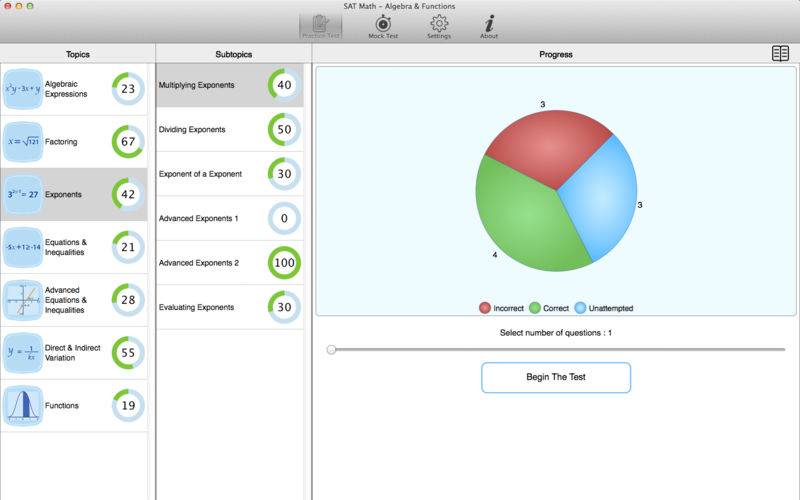Viewport: 800px width, 500px height.
Task: Open the book icon beside Progress
Action: 780,54
